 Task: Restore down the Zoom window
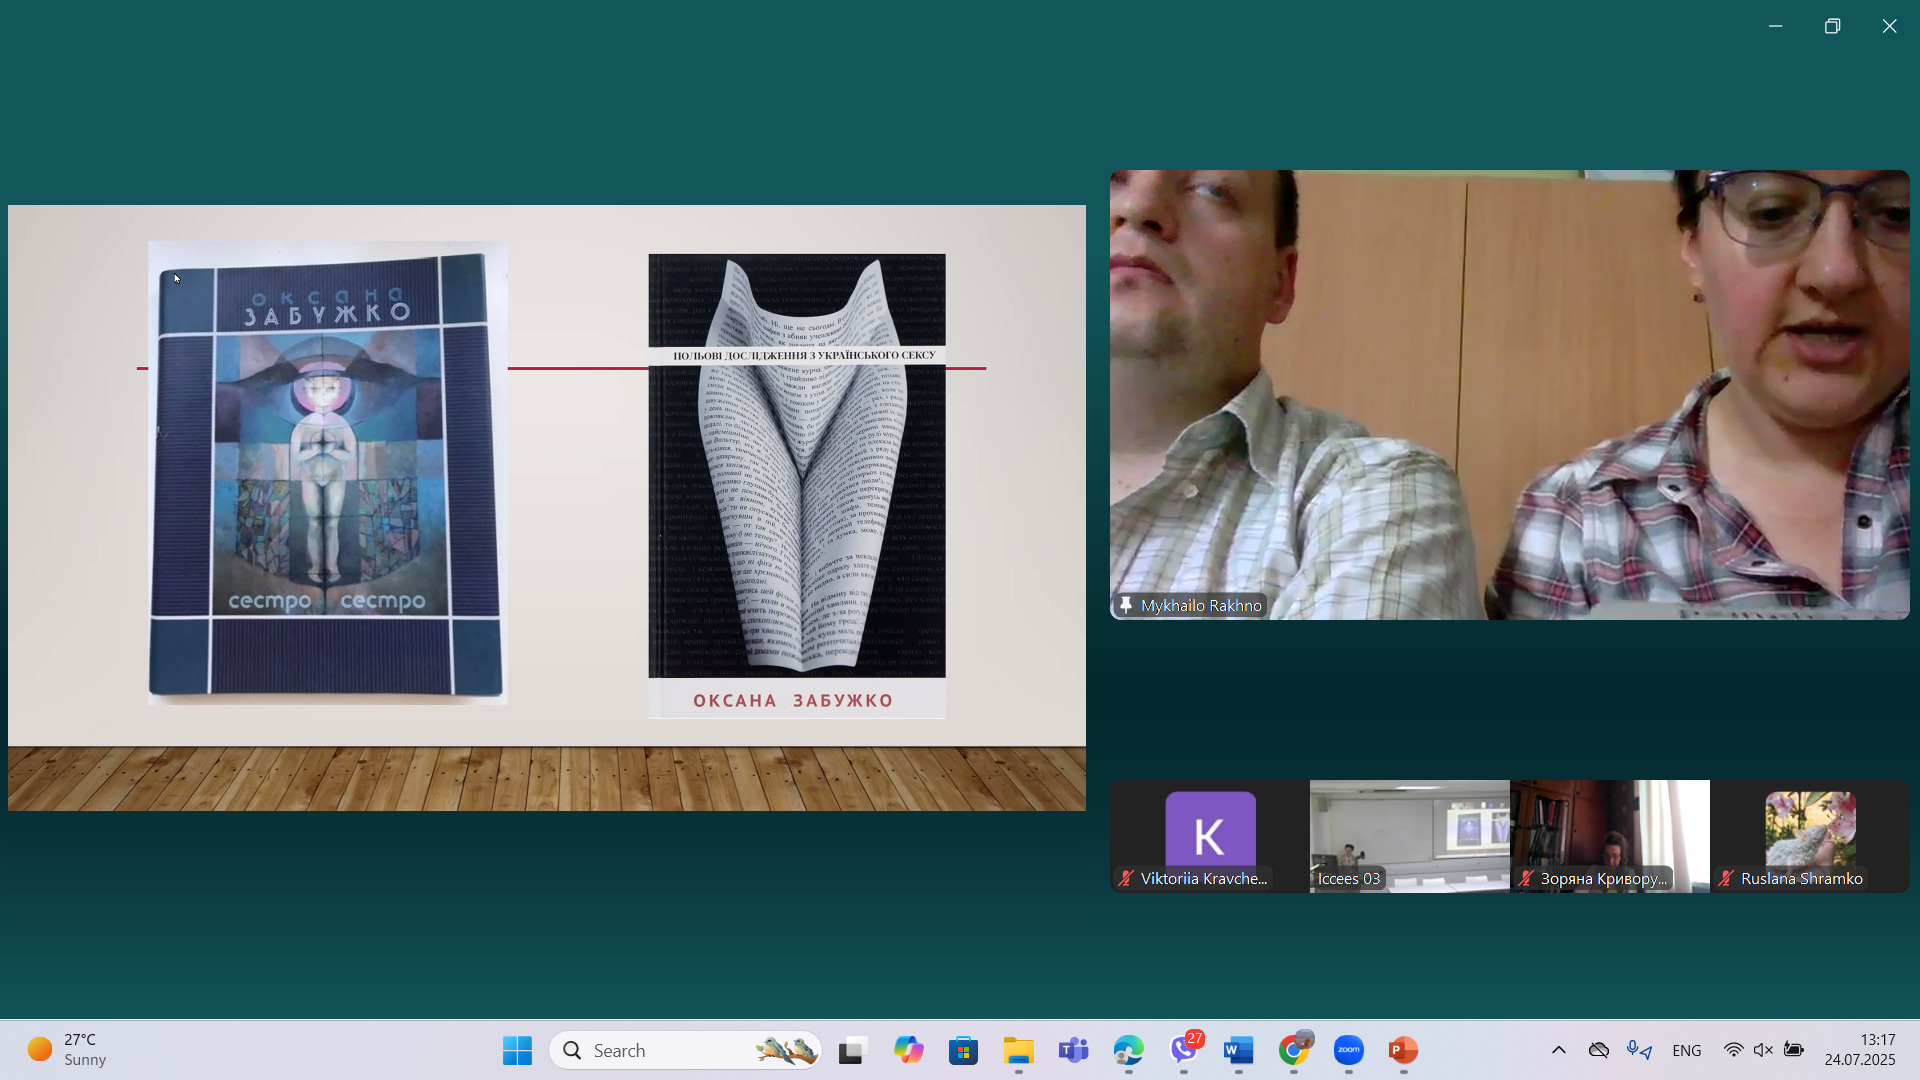click(x=1832, y=26)
